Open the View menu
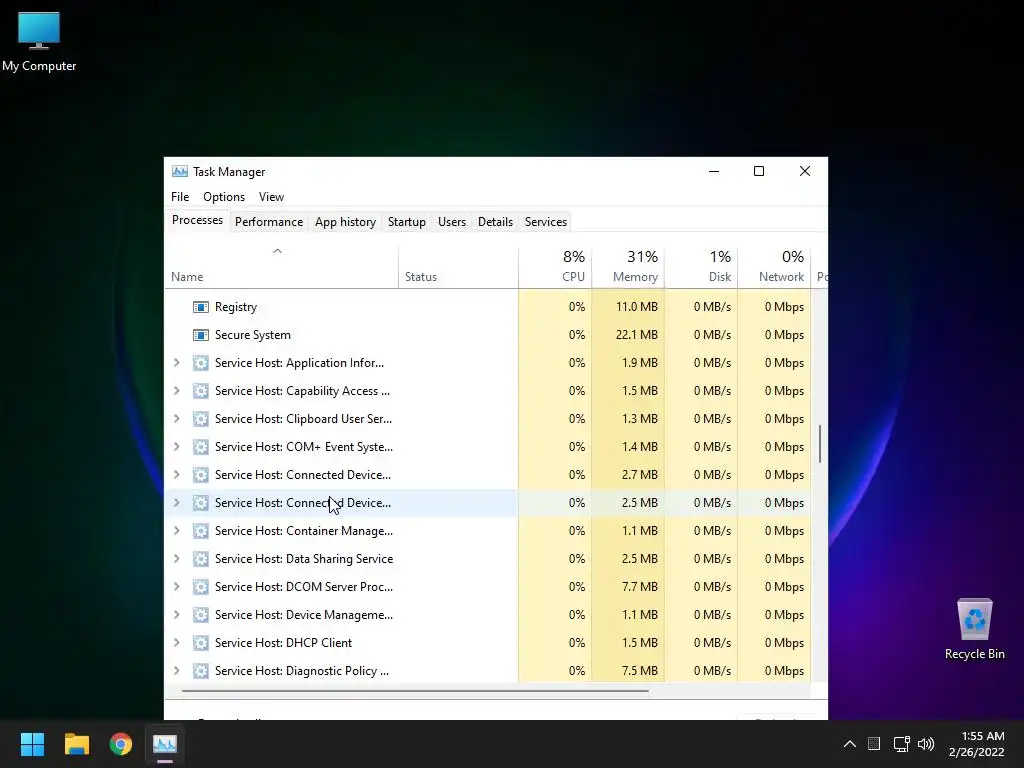The width and height of the screenshot is (1024, 768). pos(271,197)
